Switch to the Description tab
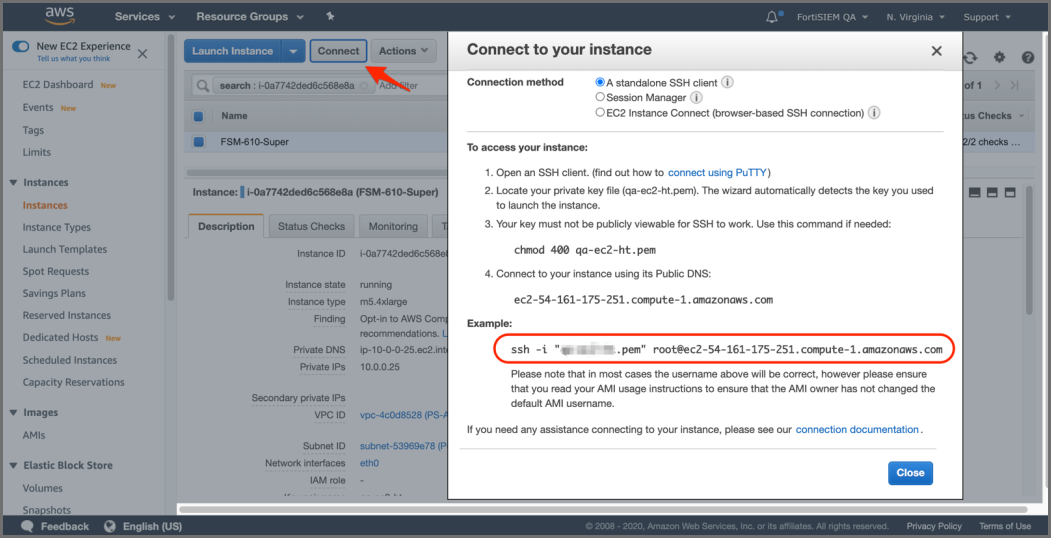1051x538 pixels. click(x=226, y=226)
